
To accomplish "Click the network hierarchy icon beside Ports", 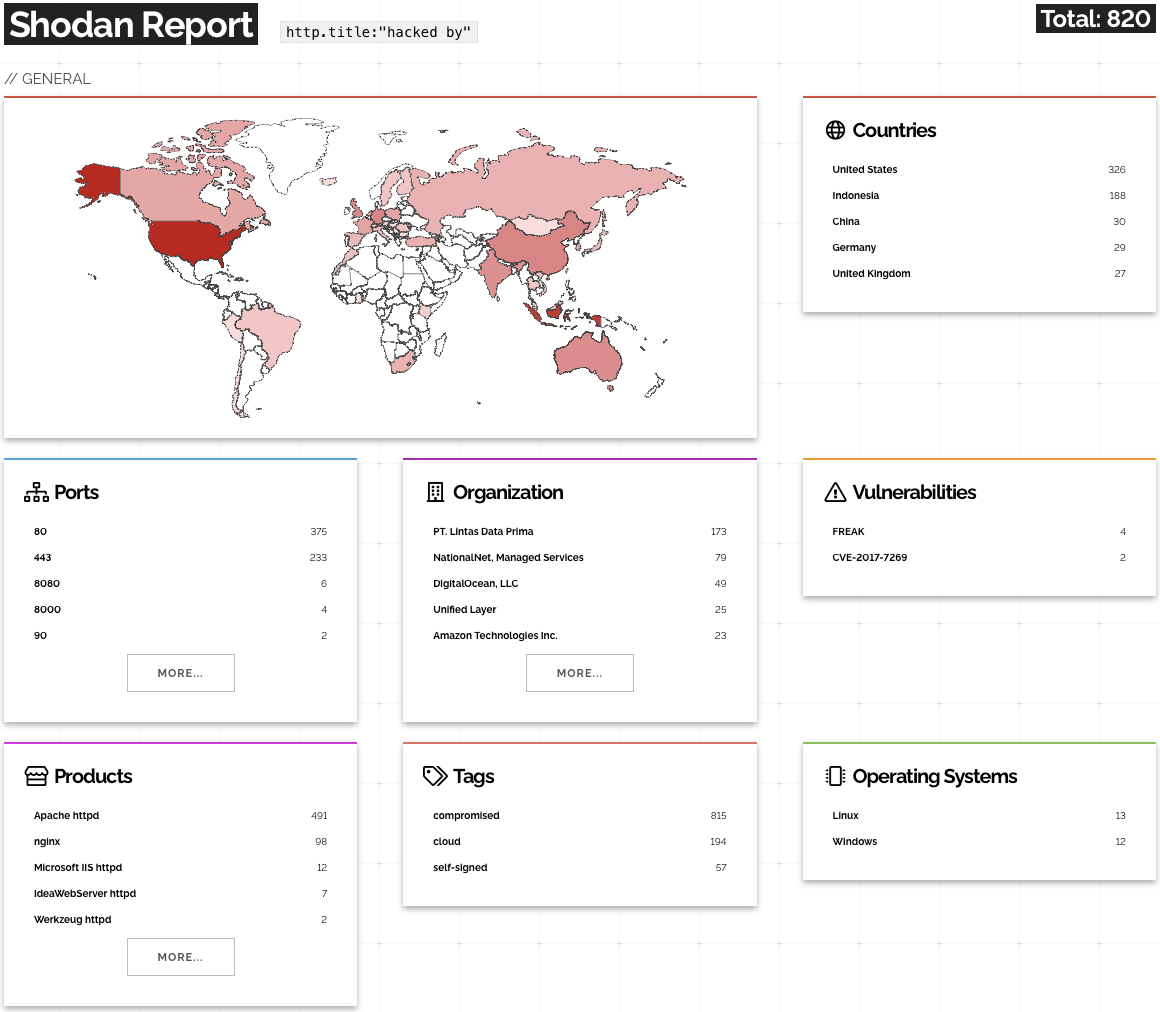I will click(x=36, y=491).
